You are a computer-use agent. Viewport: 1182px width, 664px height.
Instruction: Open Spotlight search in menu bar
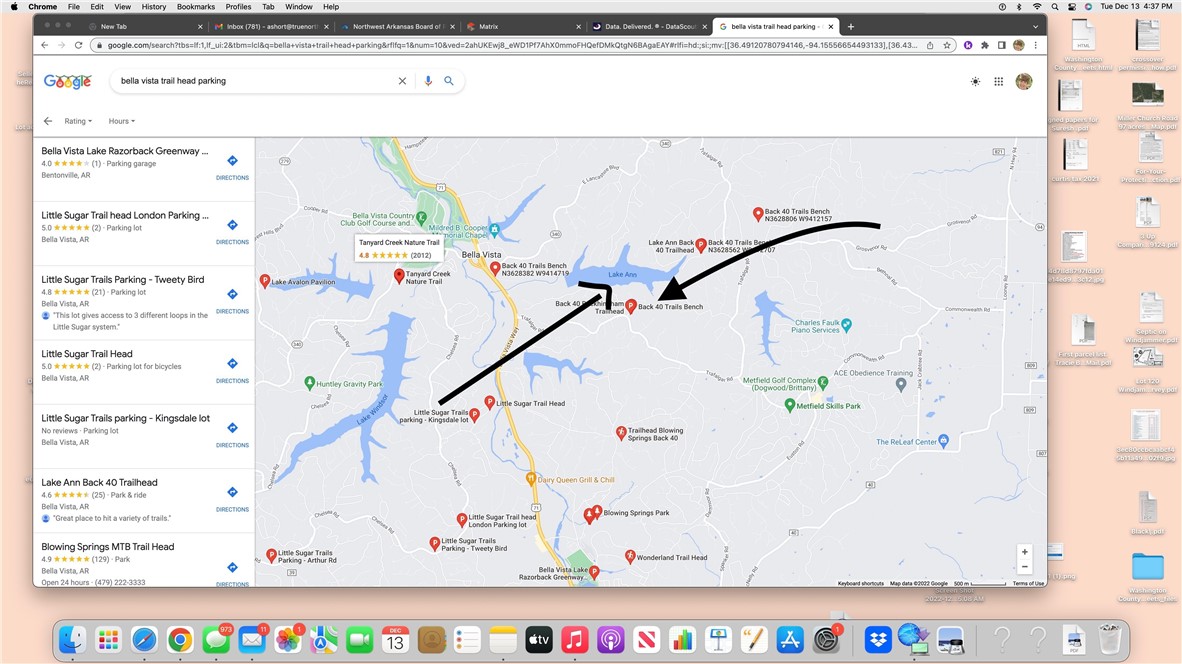[x=1055, y=7]
